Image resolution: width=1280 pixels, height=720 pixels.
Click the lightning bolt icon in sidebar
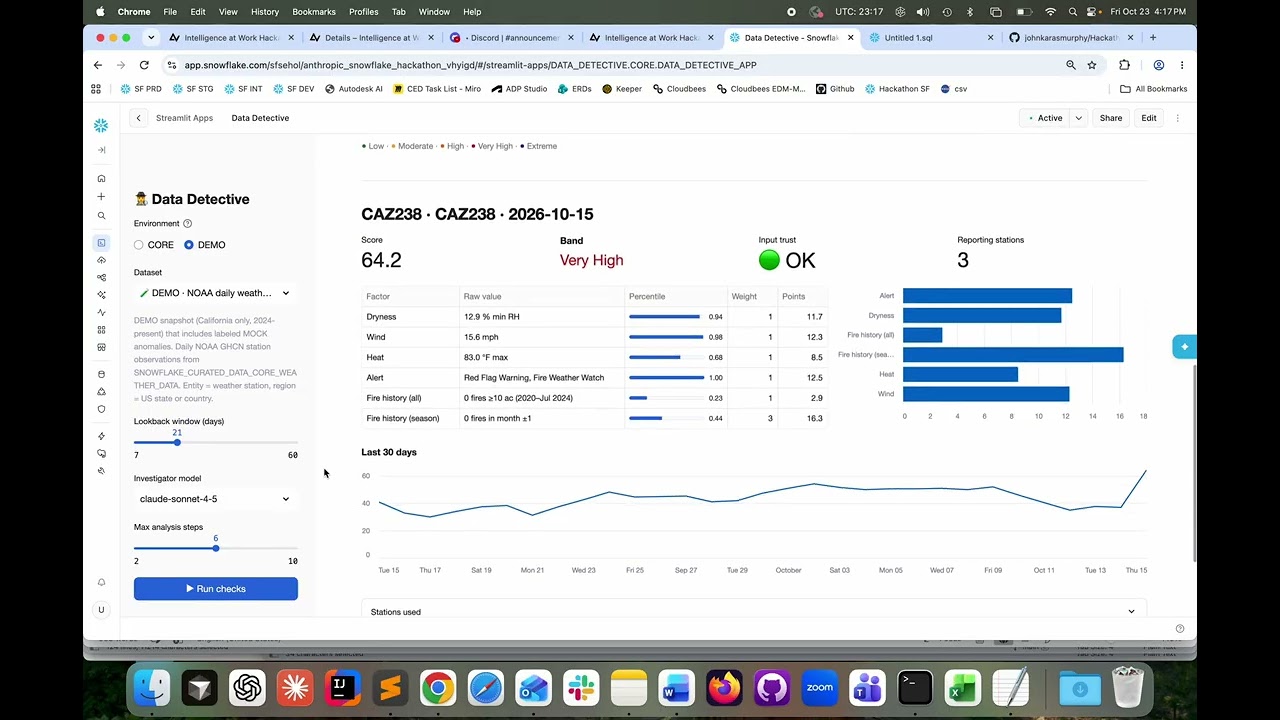[101, 436]
